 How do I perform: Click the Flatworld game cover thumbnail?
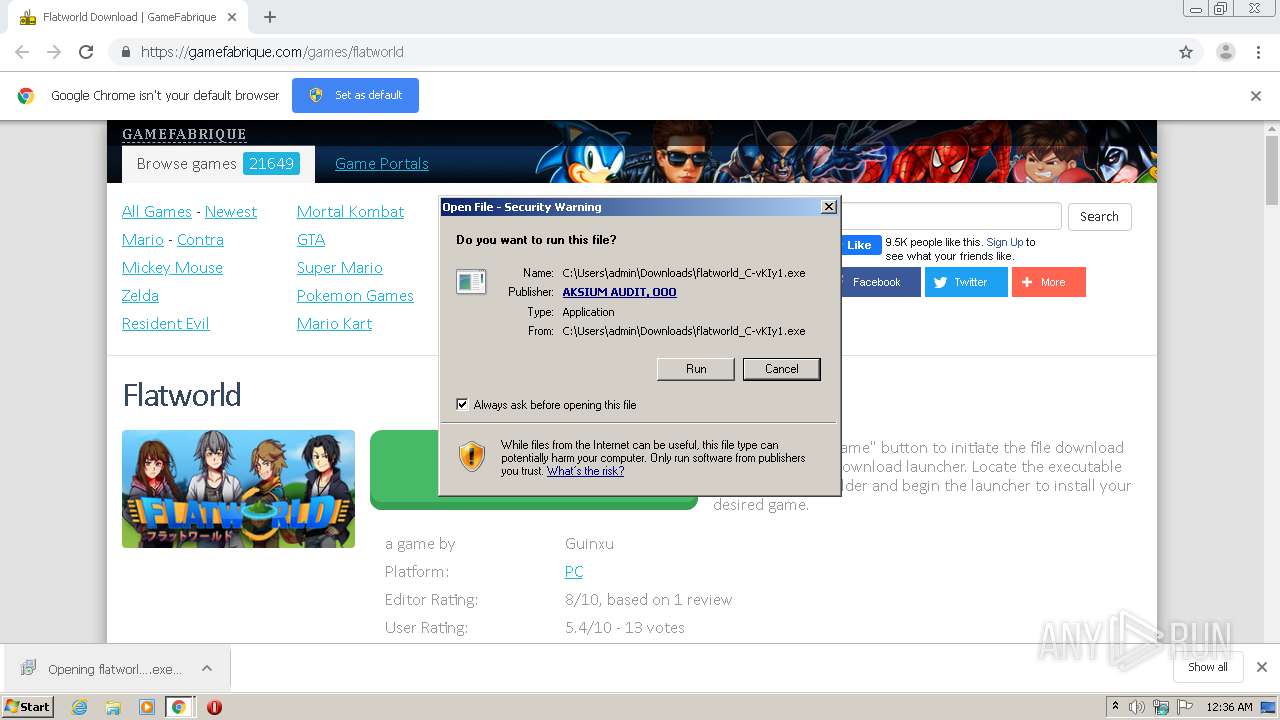point(238,489)
